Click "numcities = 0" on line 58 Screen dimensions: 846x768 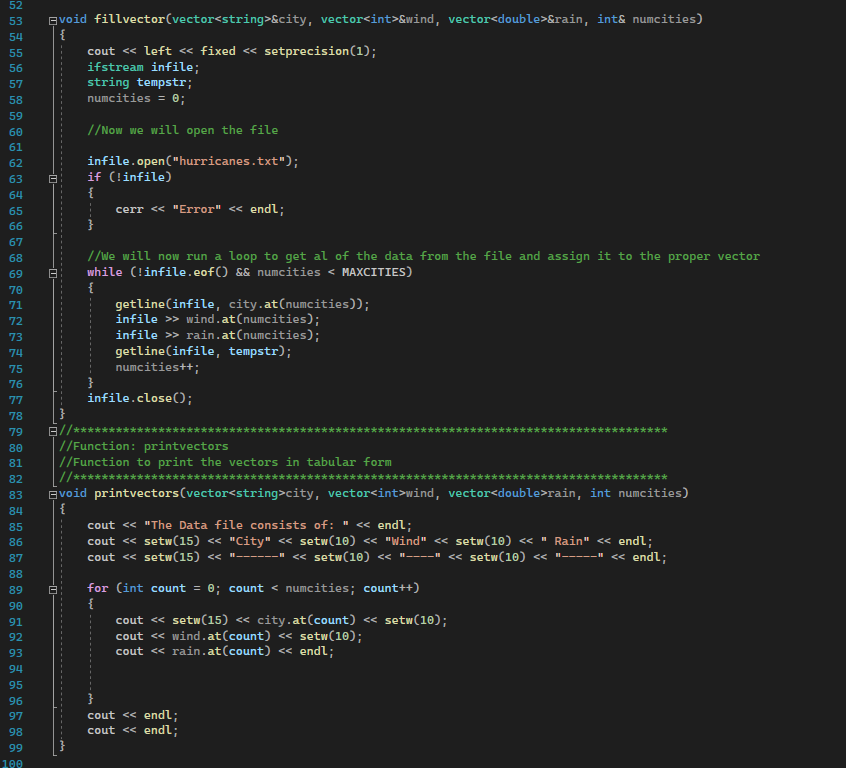tap(133, 98)
